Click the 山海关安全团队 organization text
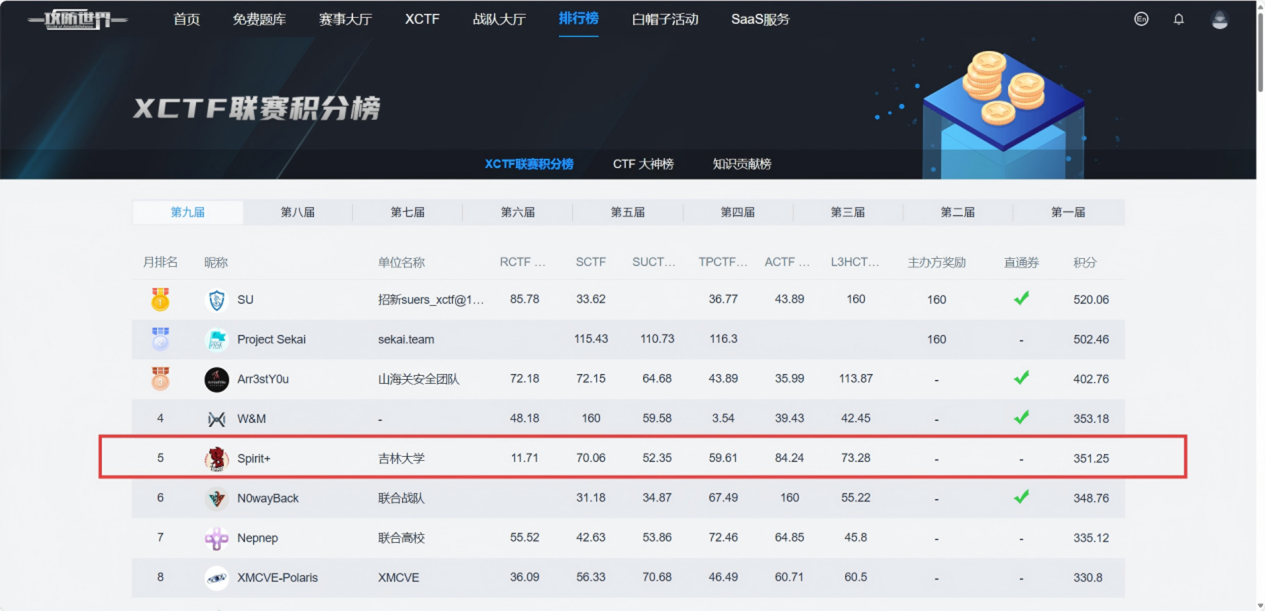Viewport: 1265px width, 611px height. click(419, 379)
